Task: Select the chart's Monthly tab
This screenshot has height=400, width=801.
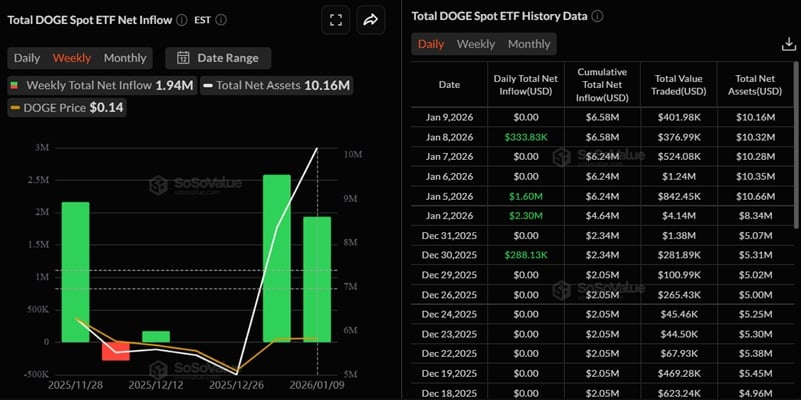Action: click(125, 58)
